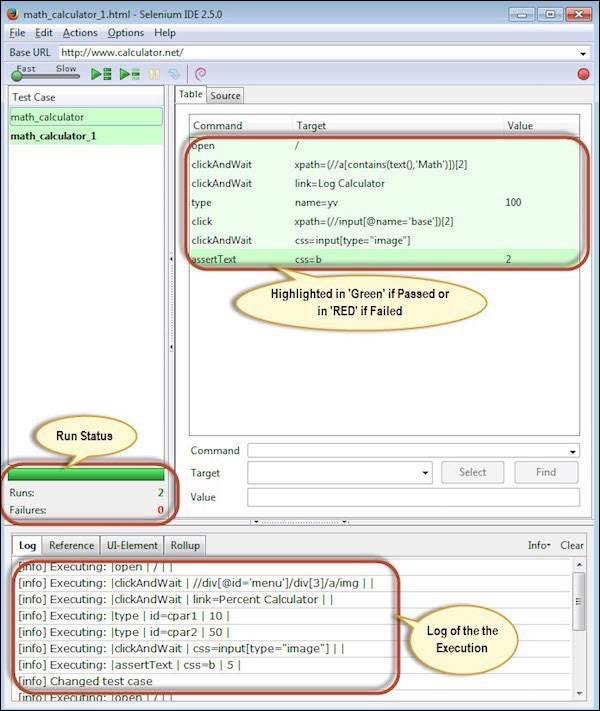
Task: Play entire test suite button
Action: click(101, 74)
